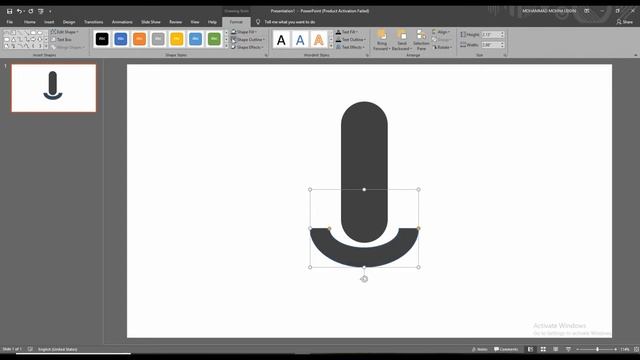
Task: Collapse the ribbon with the arrow
Action: tap(636, 55)
